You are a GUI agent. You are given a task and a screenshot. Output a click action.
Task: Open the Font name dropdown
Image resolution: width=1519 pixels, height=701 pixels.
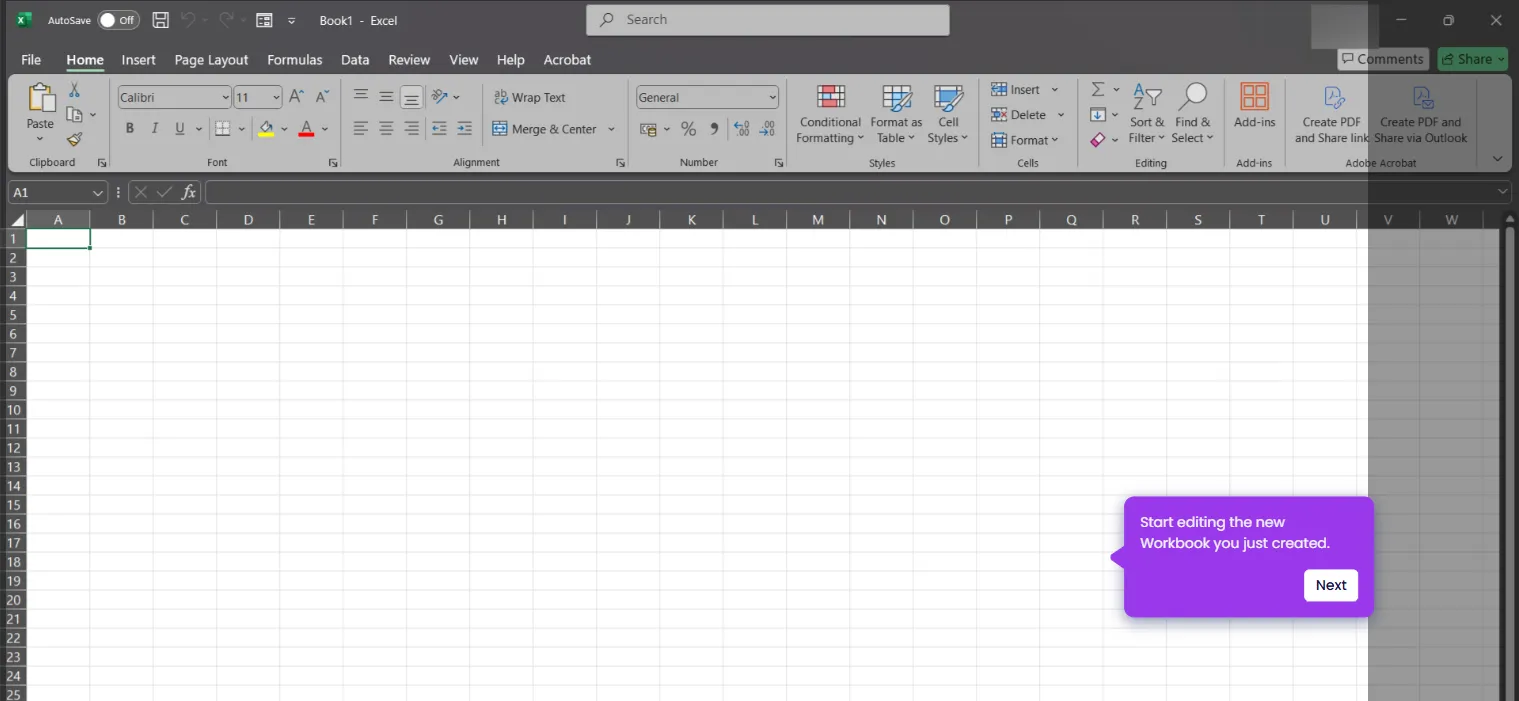click(x=225, y=97)
